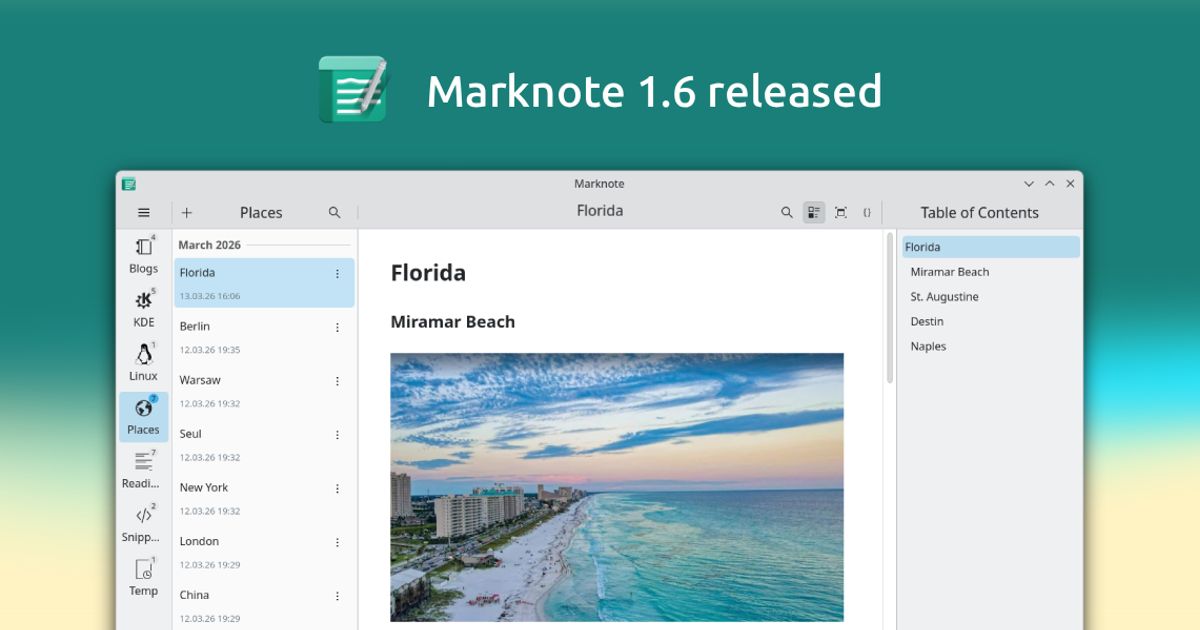Click the note's vertical scrollbar
1200x630 pixels.
pos(889,308)
